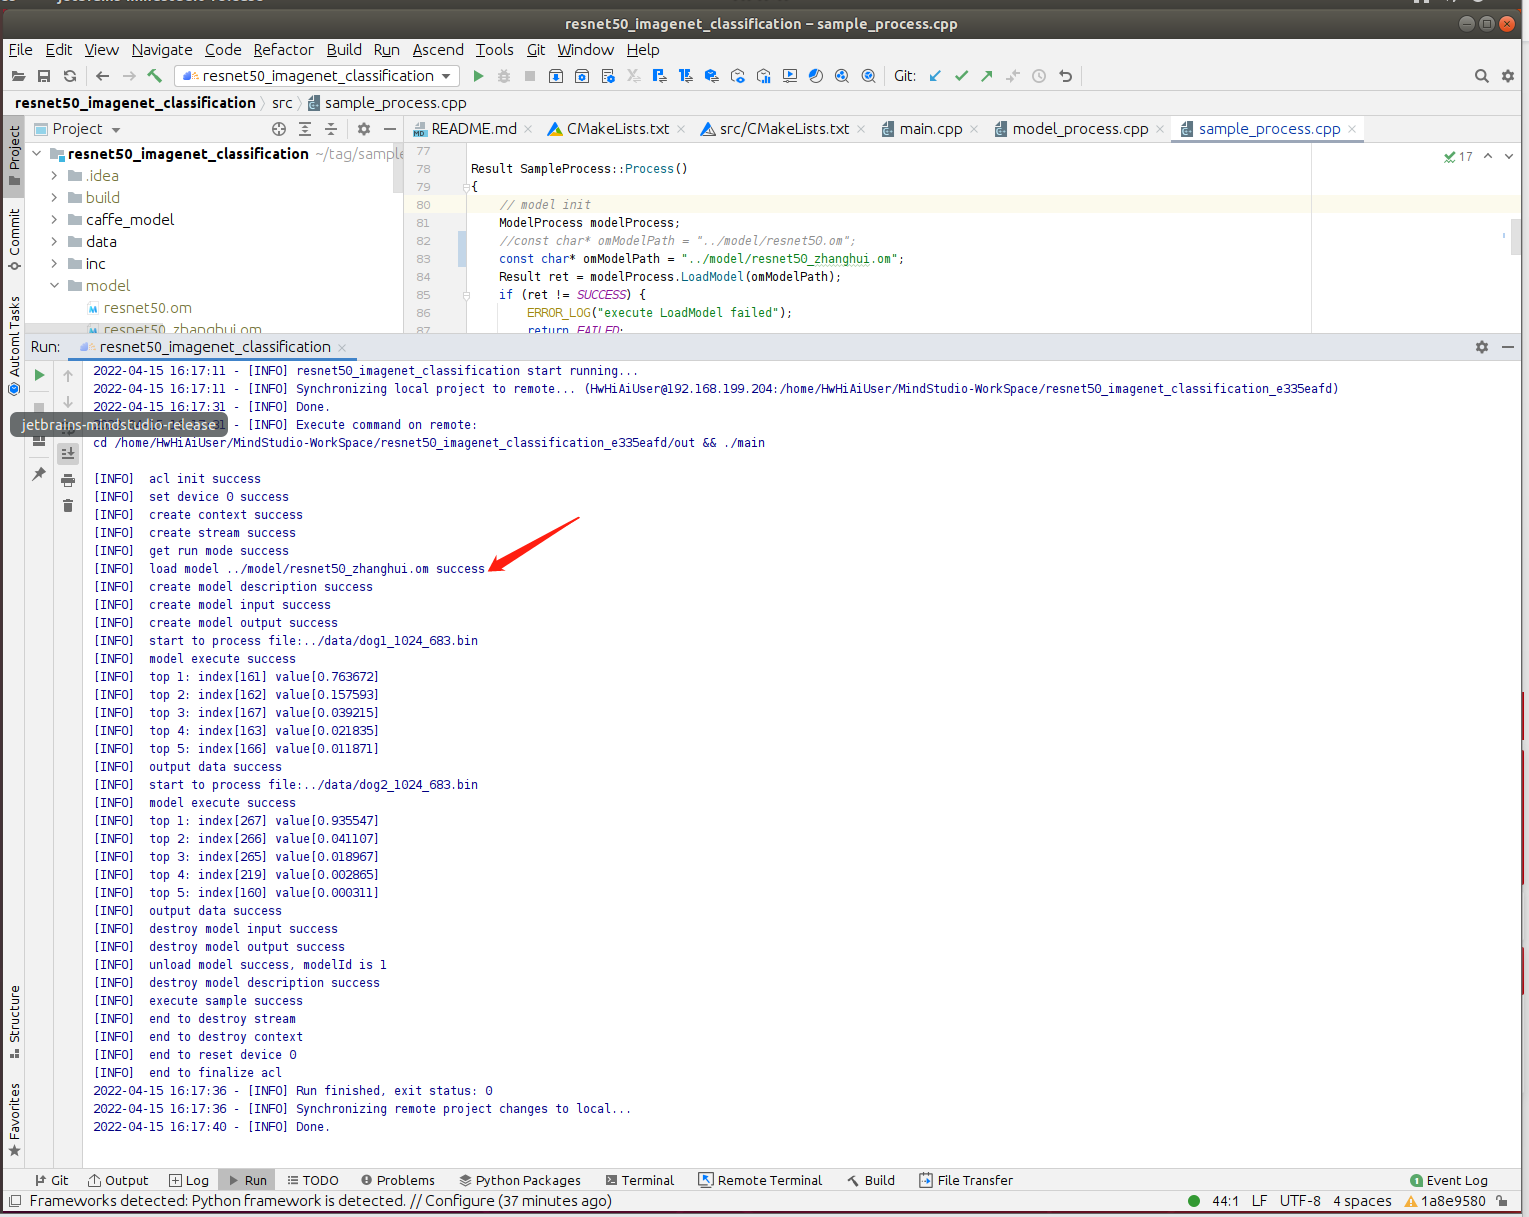Open the File Transfer tool window
1529x1217 pixels.
[x=966, y=1180]
